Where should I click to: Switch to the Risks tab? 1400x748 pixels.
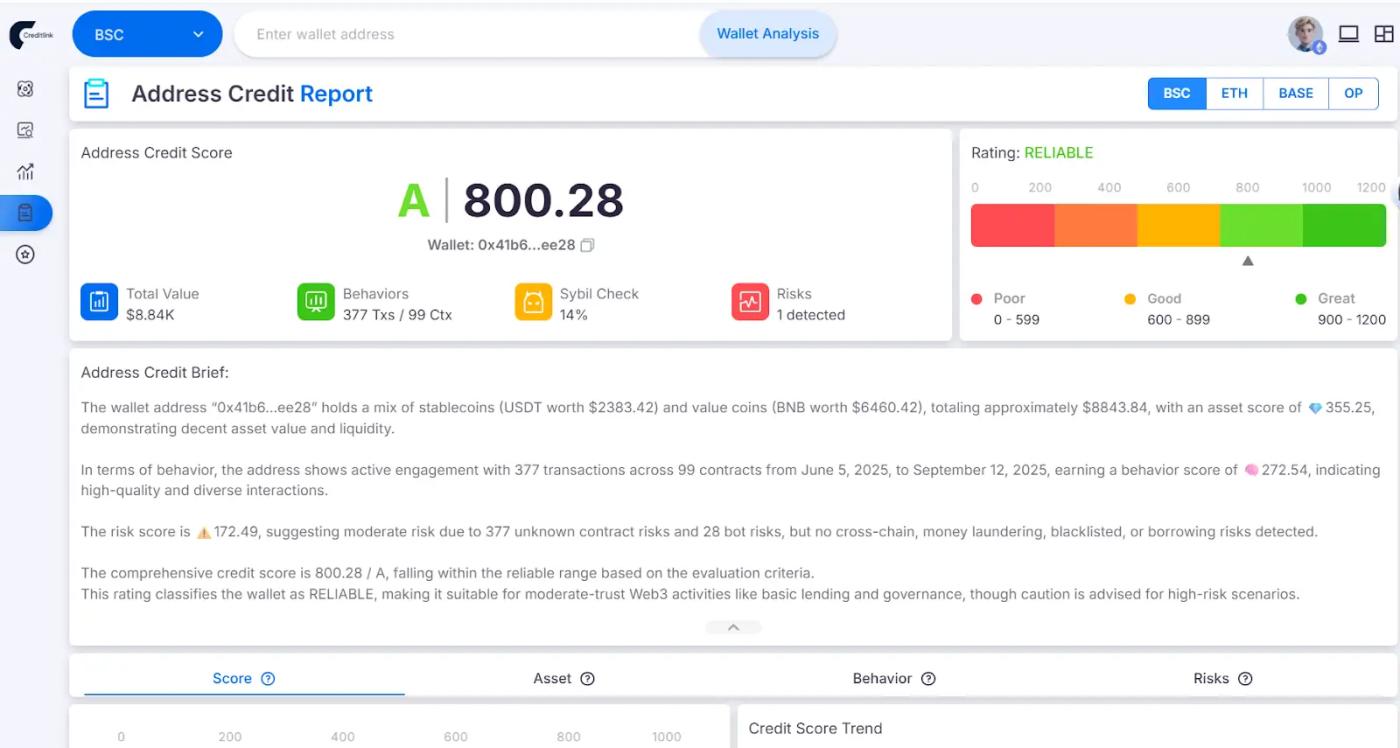pos(1210,678)
